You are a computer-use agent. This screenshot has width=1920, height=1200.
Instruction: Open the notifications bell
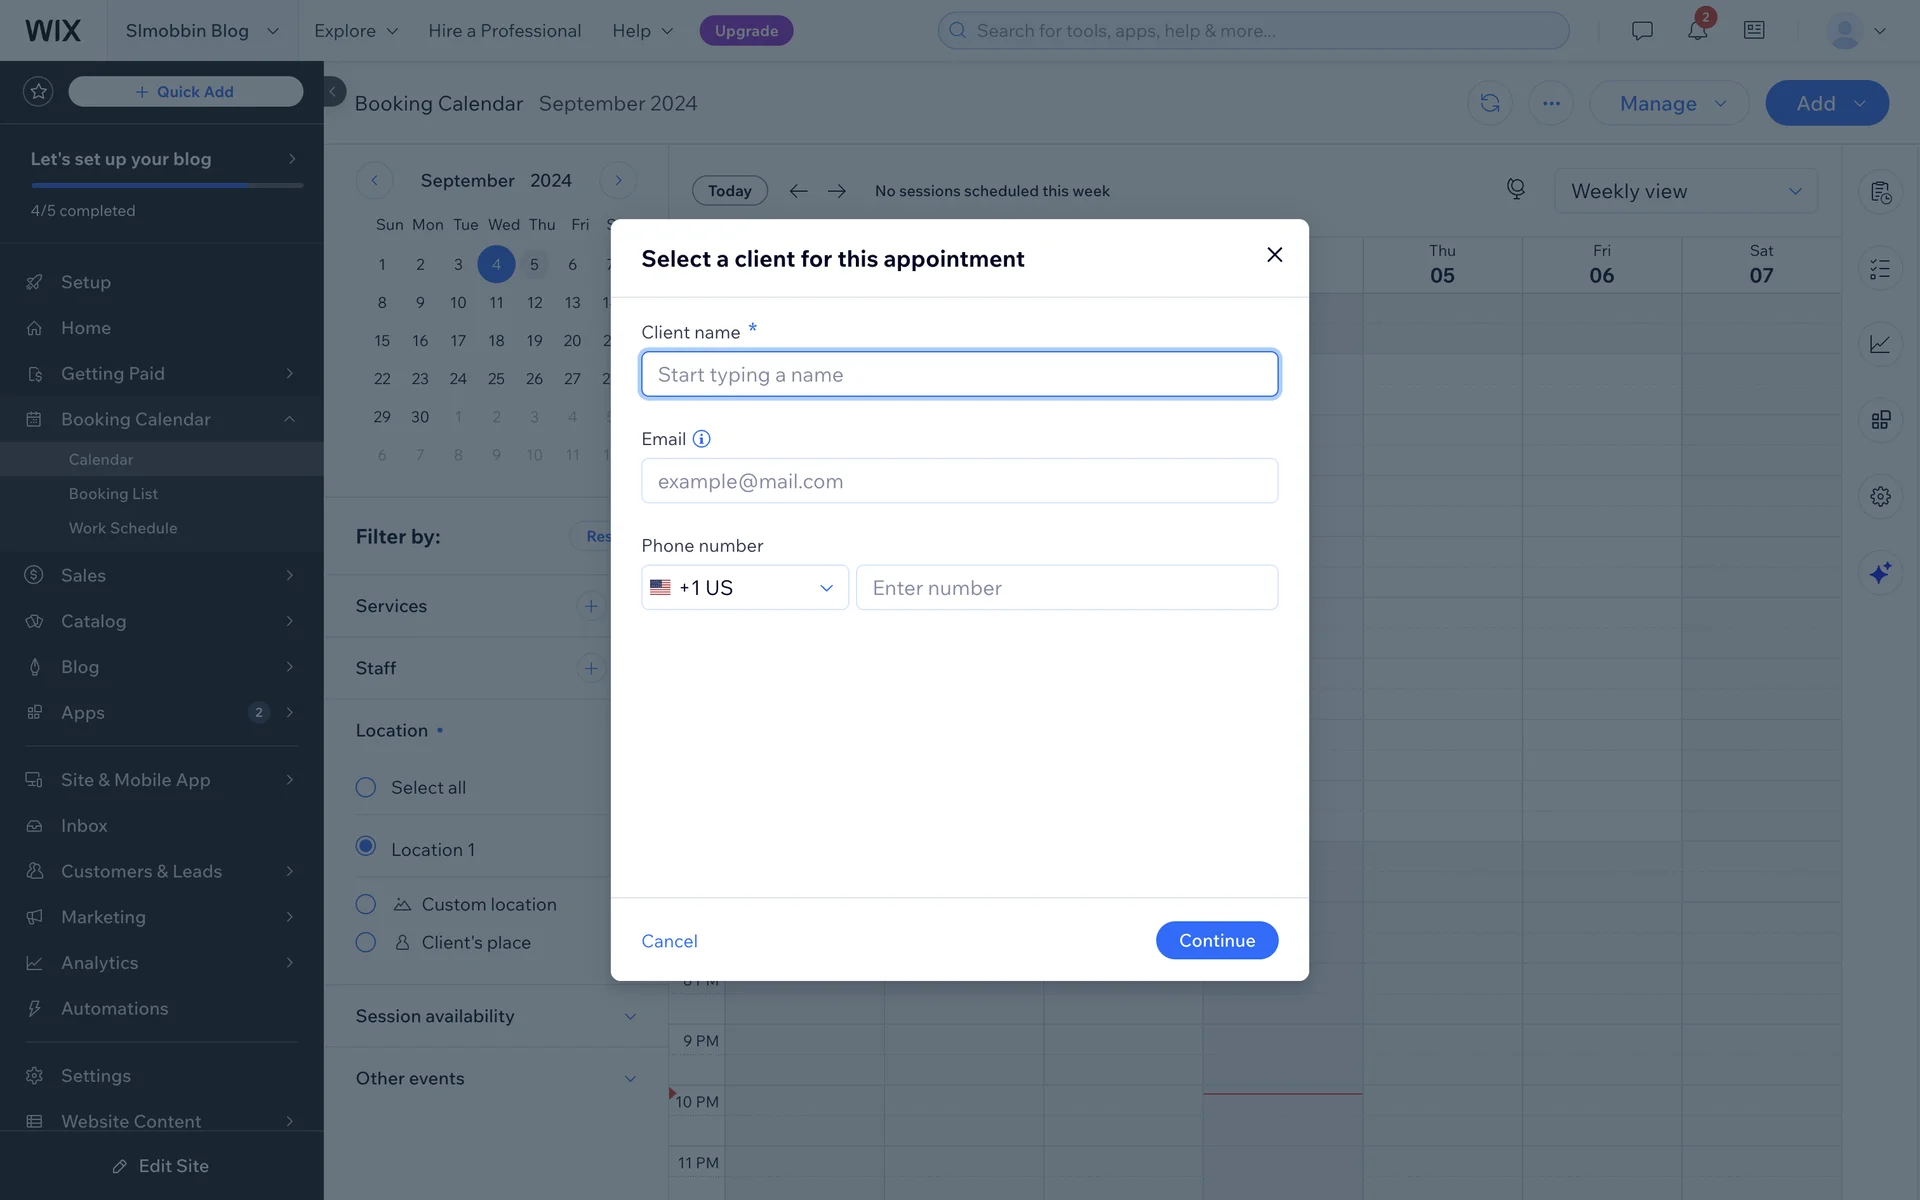(1697, 31)
